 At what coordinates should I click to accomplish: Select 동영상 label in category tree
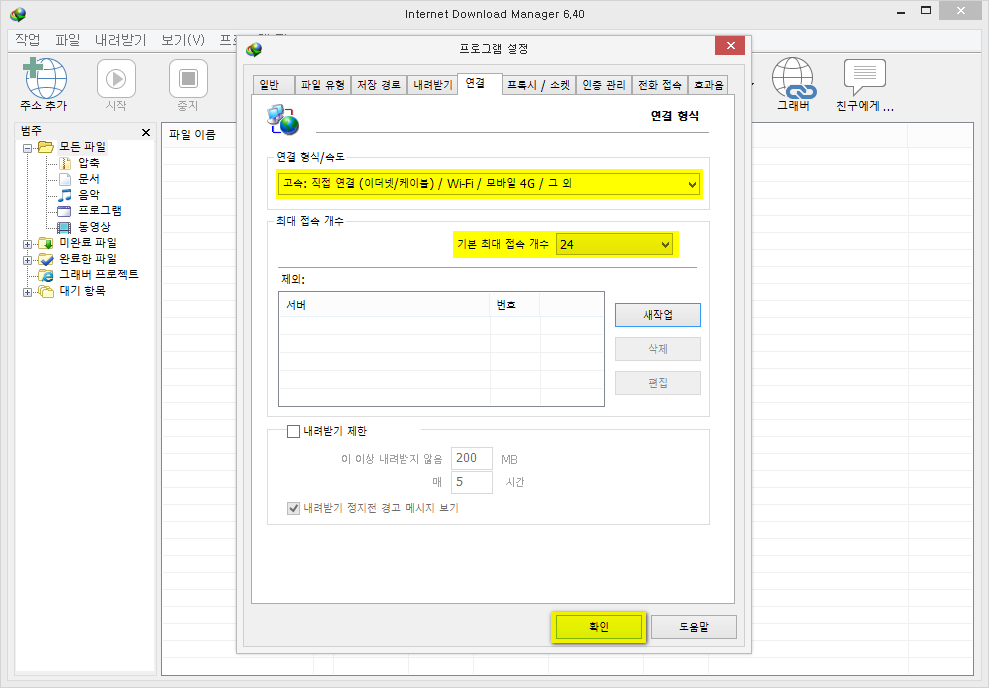[x=95, y=227]
